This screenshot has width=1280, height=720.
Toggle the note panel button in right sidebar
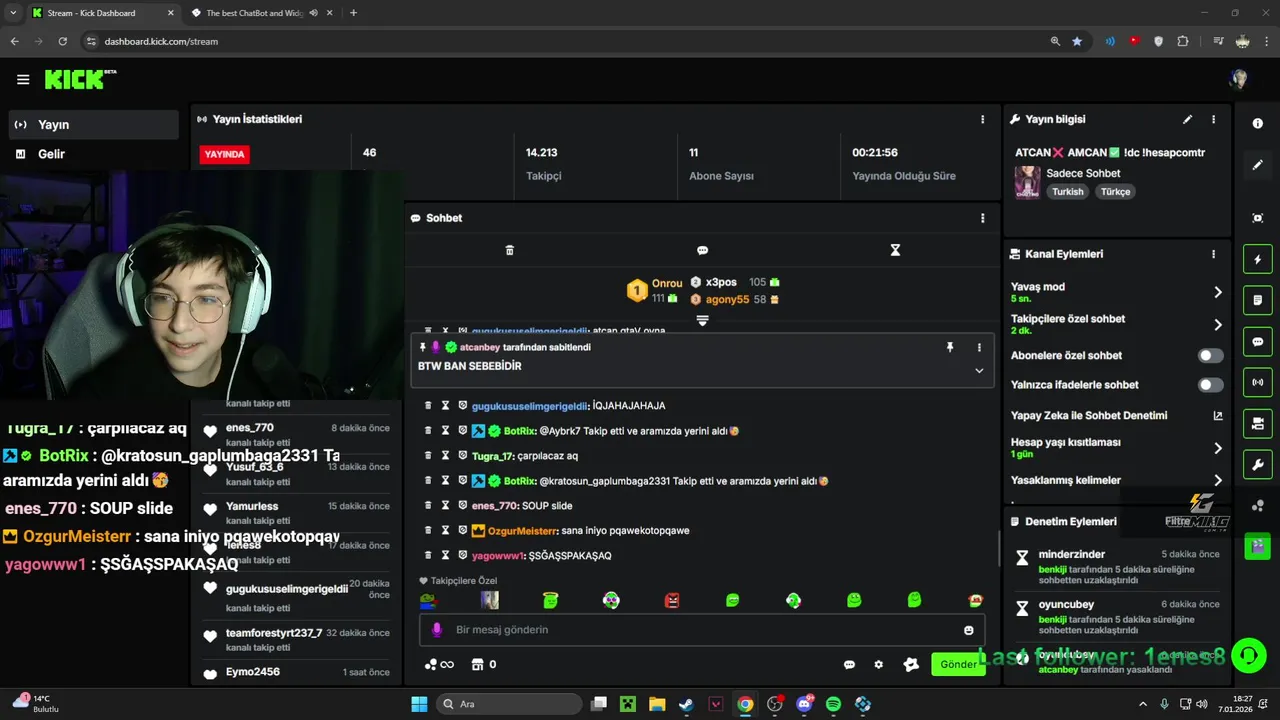coord(1258,300)
